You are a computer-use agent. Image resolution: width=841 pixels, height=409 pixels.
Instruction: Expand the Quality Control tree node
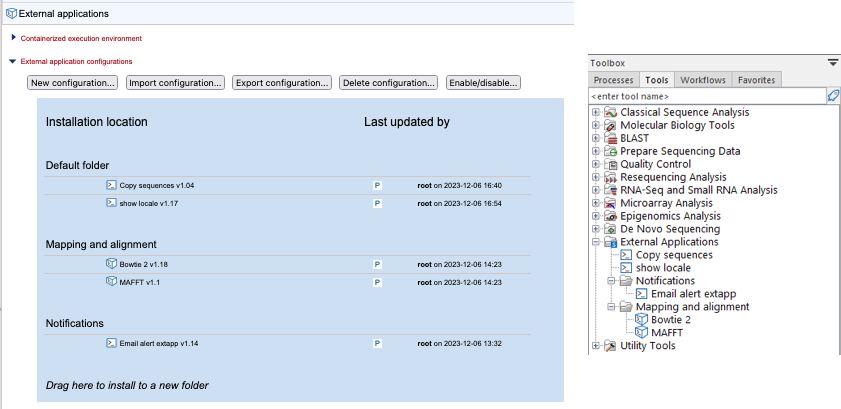(595, 164)
